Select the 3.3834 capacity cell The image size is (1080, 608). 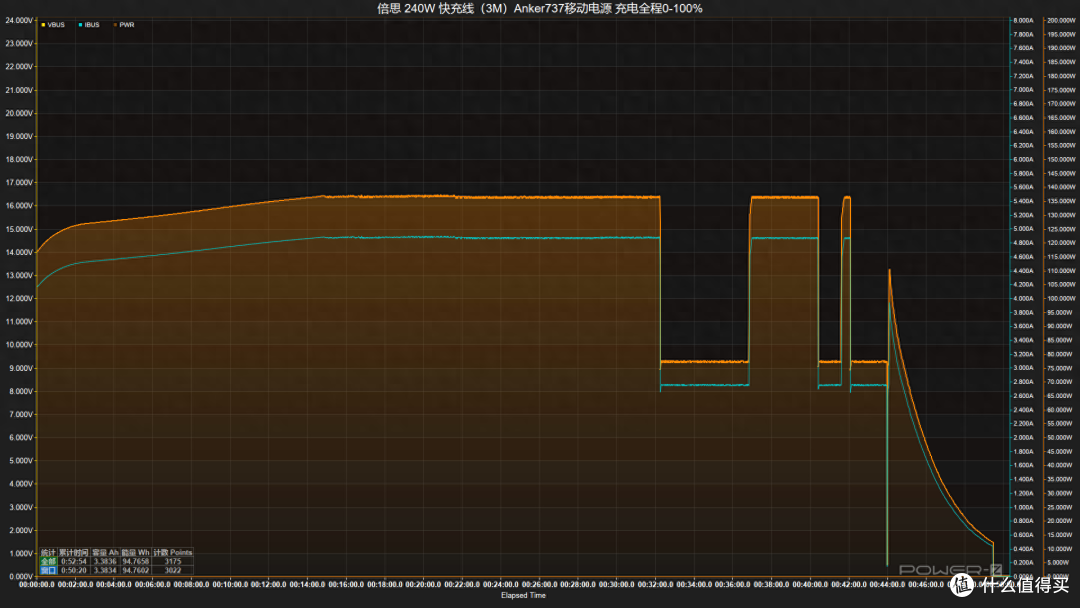(x=105, y=570)
